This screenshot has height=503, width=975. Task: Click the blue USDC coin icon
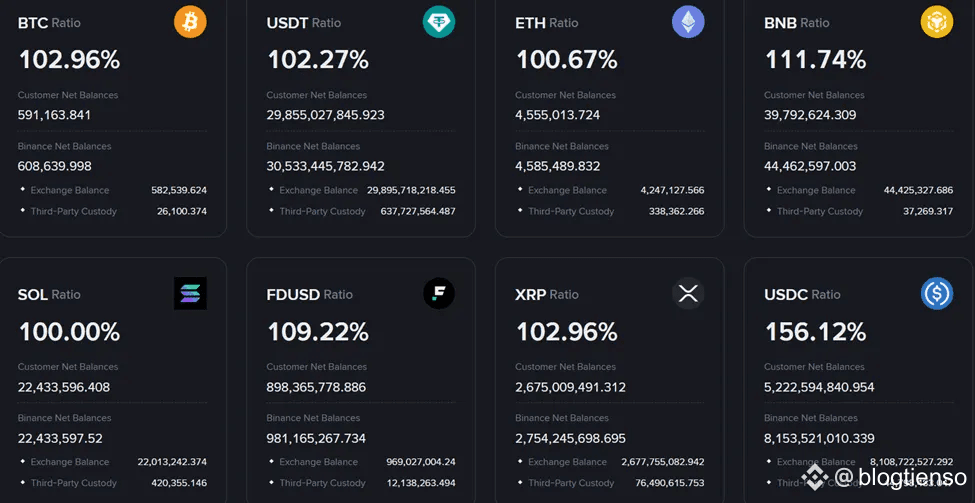tap(937, 293)
